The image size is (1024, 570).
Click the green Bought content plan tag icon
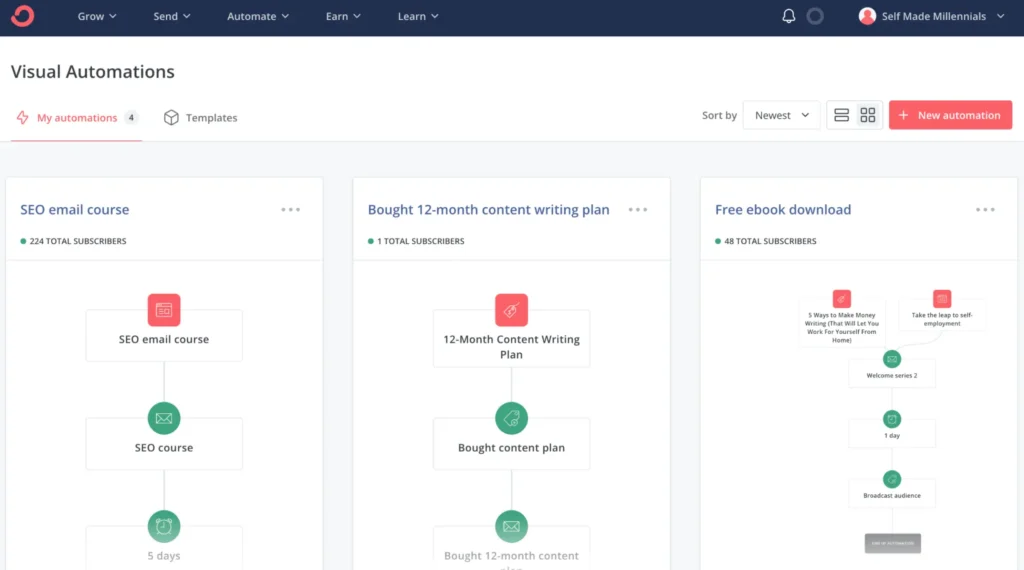(511, 418)
